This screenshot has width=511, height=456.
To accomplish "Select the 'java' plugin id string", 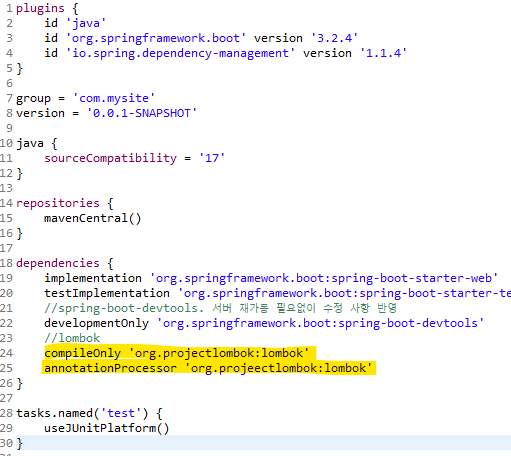I will 86,23.
